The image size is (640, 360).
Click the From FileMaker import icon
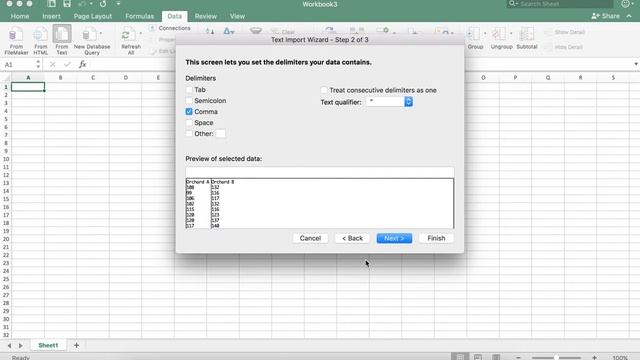(16, 35)
